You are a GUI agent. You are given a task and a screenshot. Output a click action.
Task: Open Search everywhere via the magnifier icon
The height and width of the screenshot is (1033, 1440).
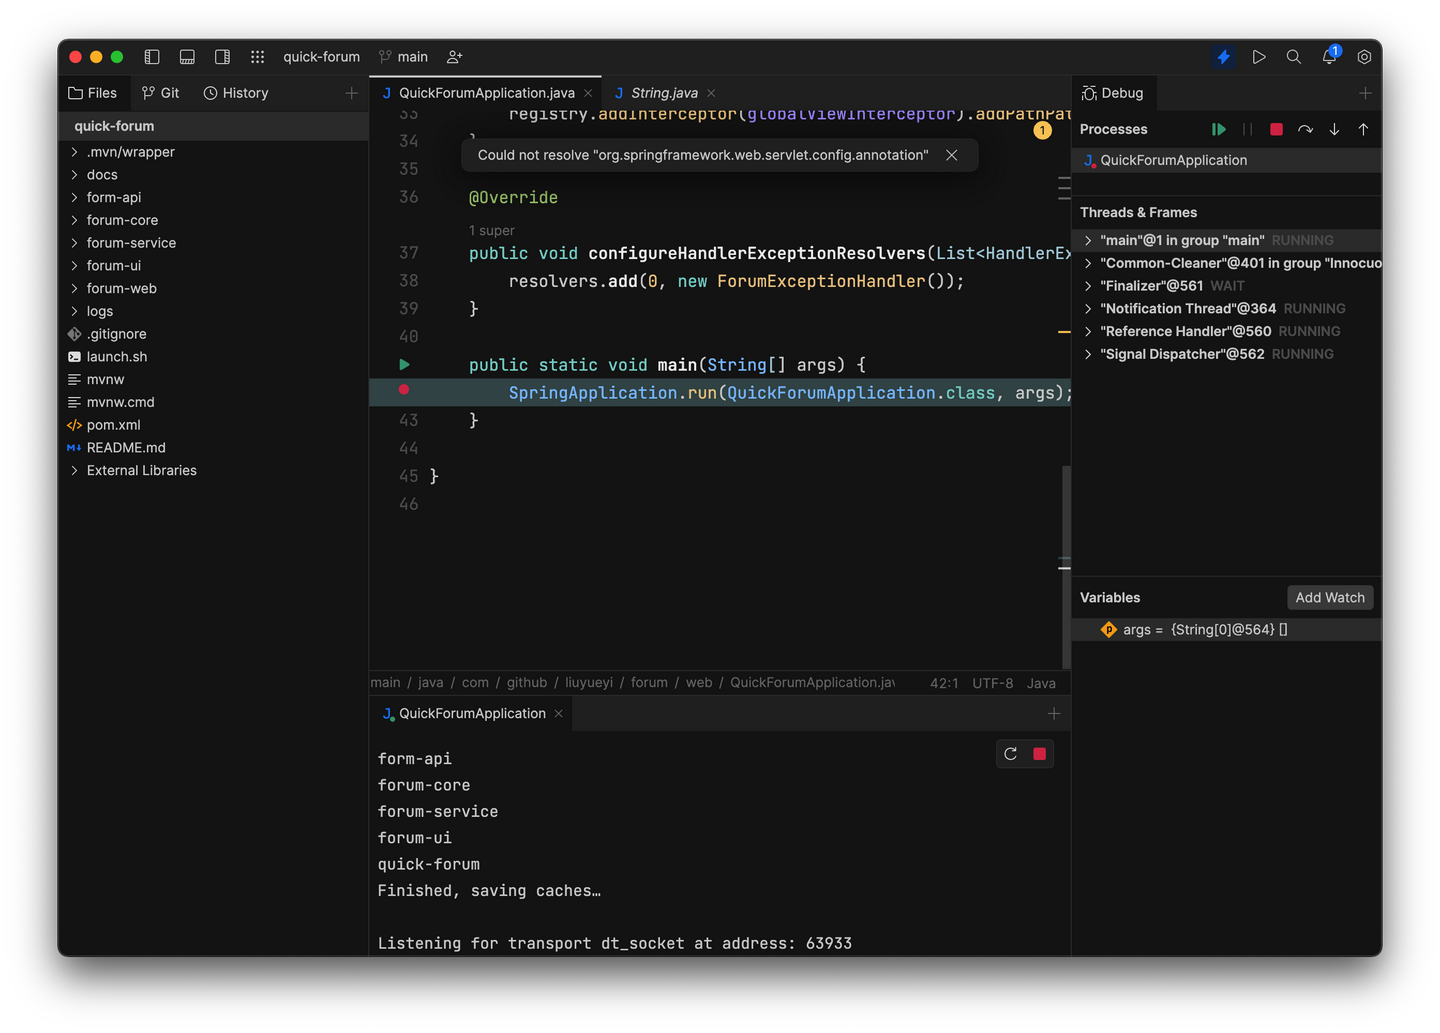point(1294,57)
